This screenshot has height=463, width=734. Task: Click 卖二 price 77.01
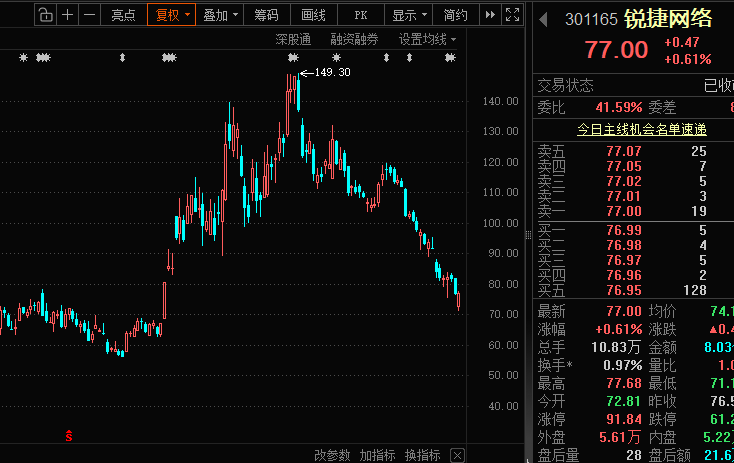click(x=624, y=196)
